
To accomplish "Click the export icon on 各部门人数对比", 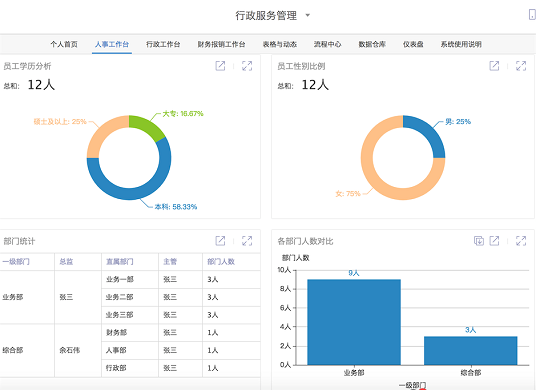I will tap(479, 241).
